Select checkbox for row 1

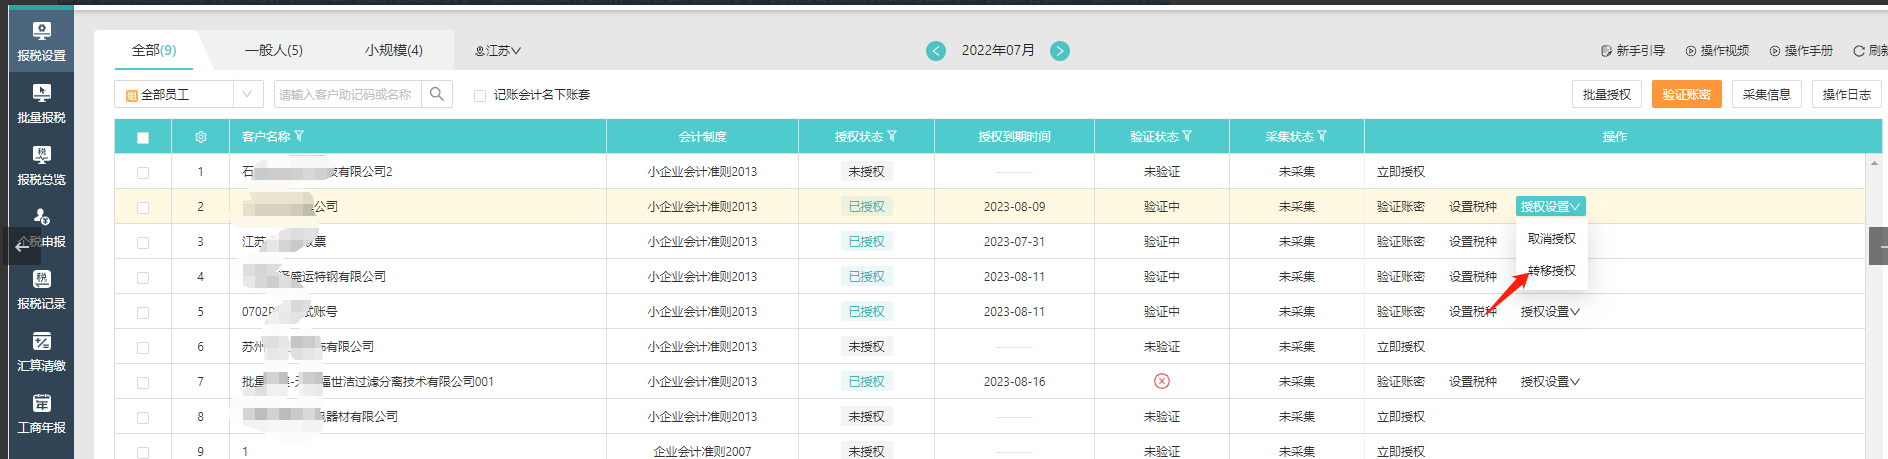[143, 173]
